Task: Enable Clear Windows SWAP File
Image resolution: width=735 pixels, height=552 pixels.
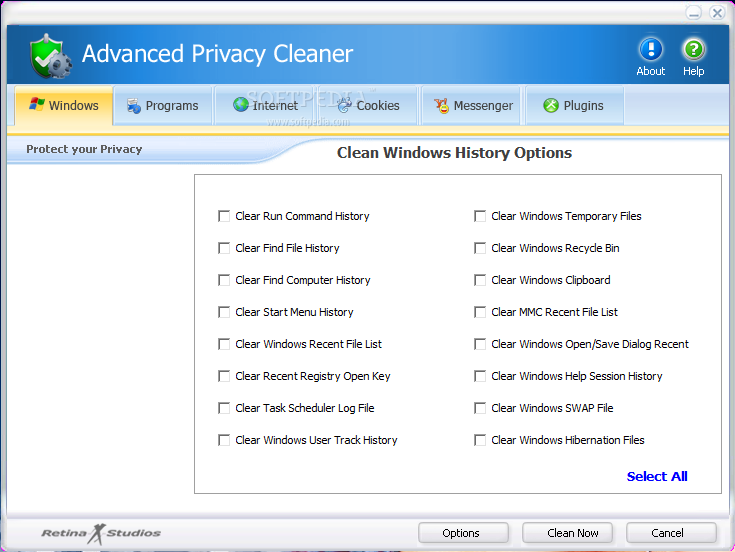Action: (x=480, y=408)
